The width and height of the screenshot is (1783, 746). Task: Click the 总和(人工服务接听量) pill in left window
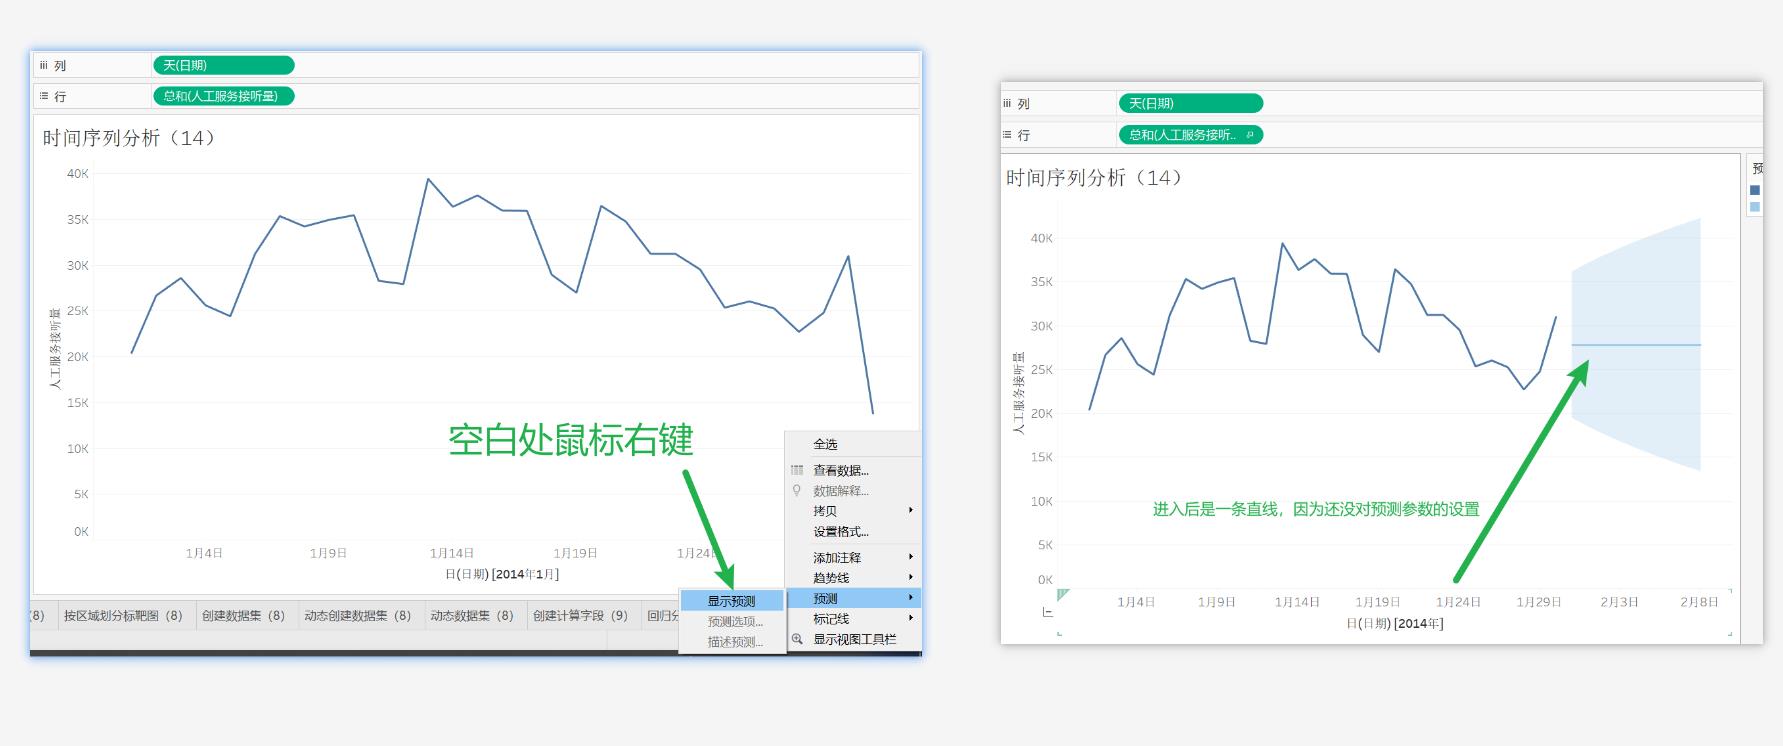pyautogui.click(x=224, y=96)
